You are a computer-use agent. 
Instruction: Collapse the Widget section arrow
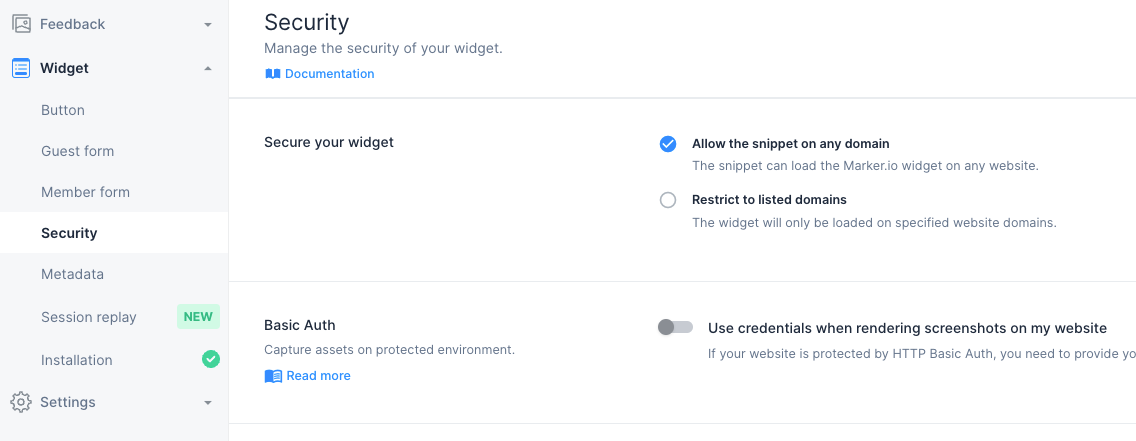pyautogui.click(x=208, y=68)
